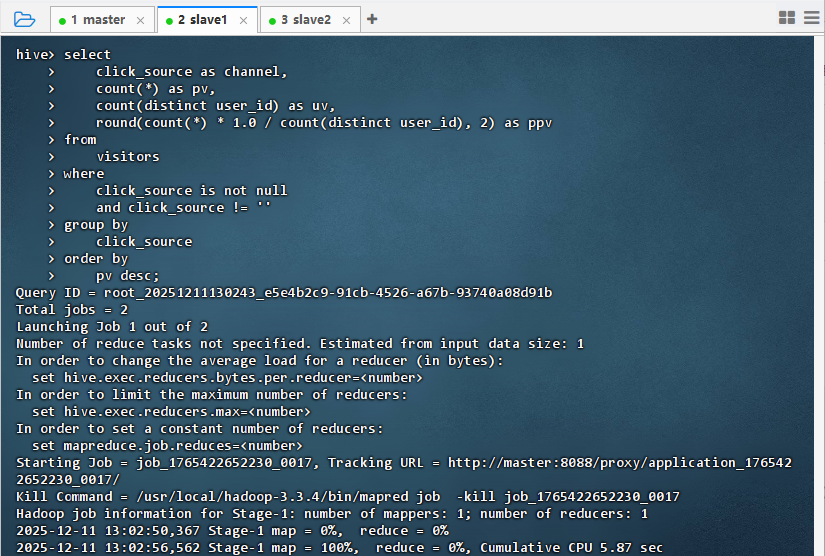Screen dimensions: 825x556
Task: Click the 'Total jobs = 2' line
Action: [72, 310]
